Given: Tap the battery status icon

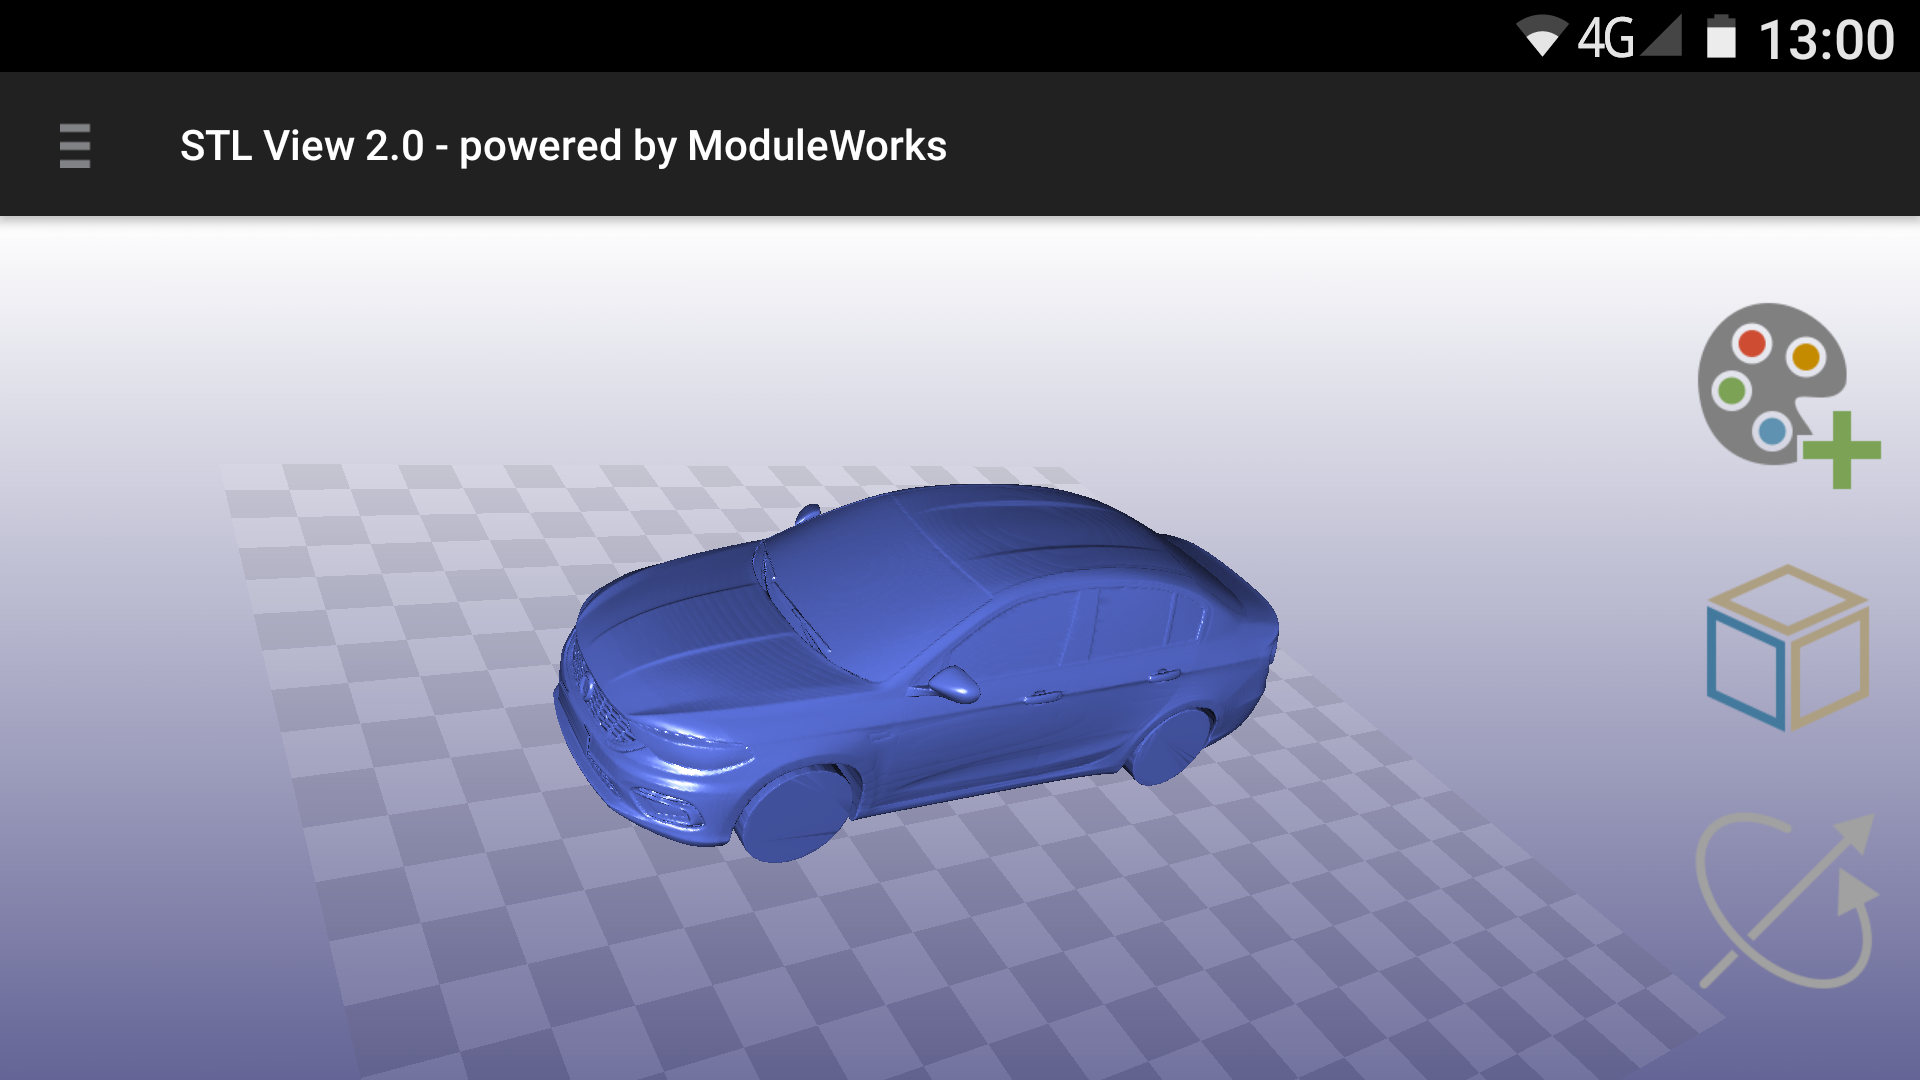Looking at the screenshot, I should pyautogui.click(x=1720, y=38).
